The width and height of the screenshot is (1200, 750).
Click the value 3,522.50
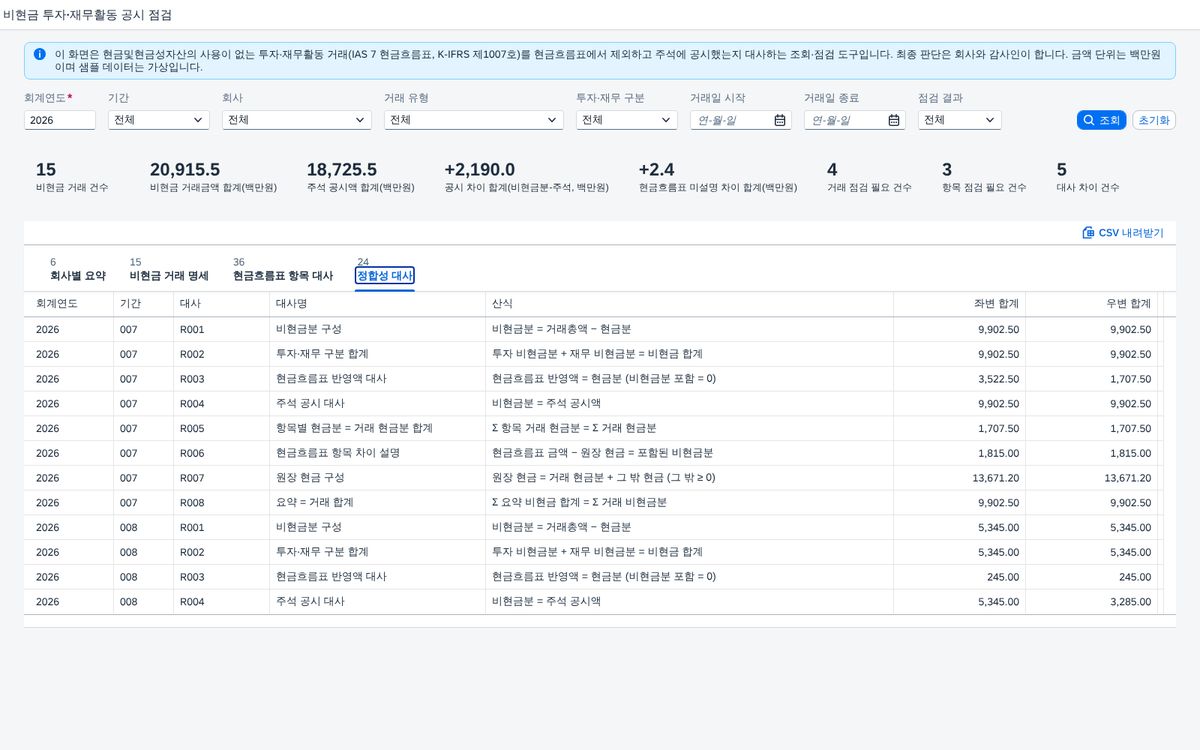(999, 379)
